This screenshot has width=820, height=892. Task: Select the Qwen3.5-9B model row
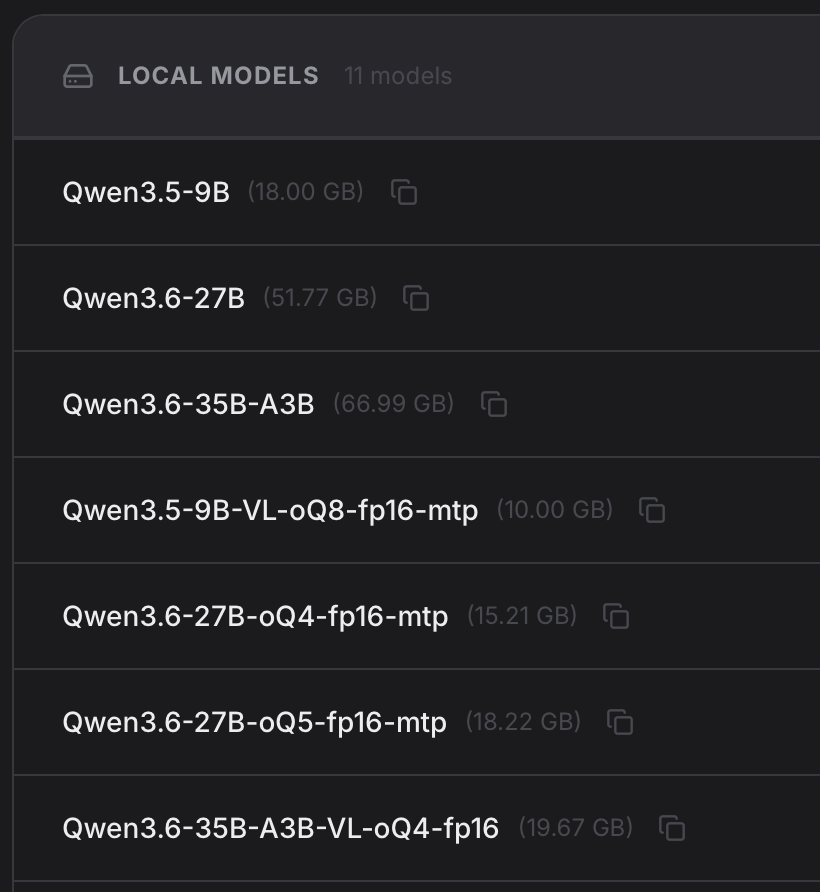pyautogui.click(x=417, y=192)
